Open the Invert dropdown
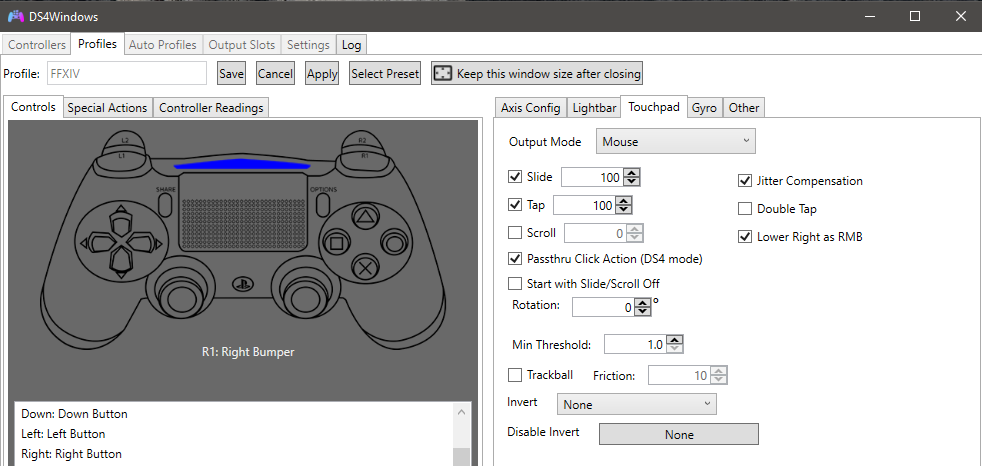Image resolution: width=982 pixels, height=466 pixels. pyautogui.click(x=636, y=405)
